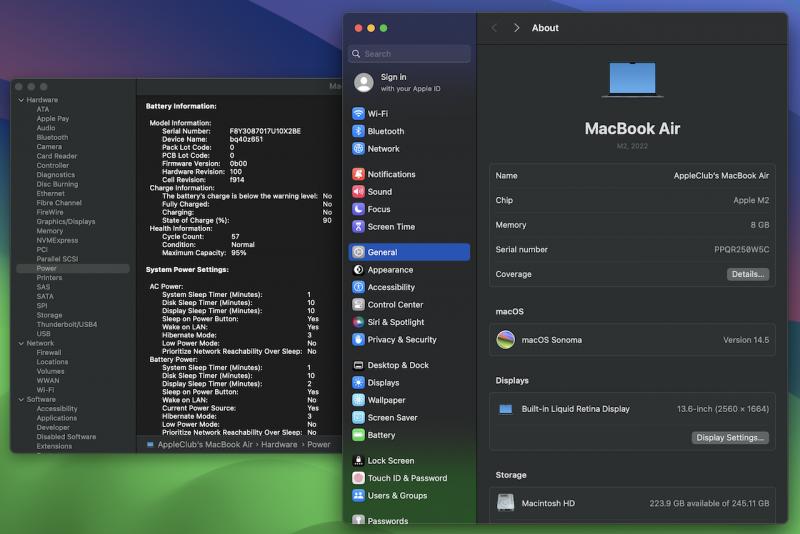Select the Notifications bell icon

click(x=359, y=174)
